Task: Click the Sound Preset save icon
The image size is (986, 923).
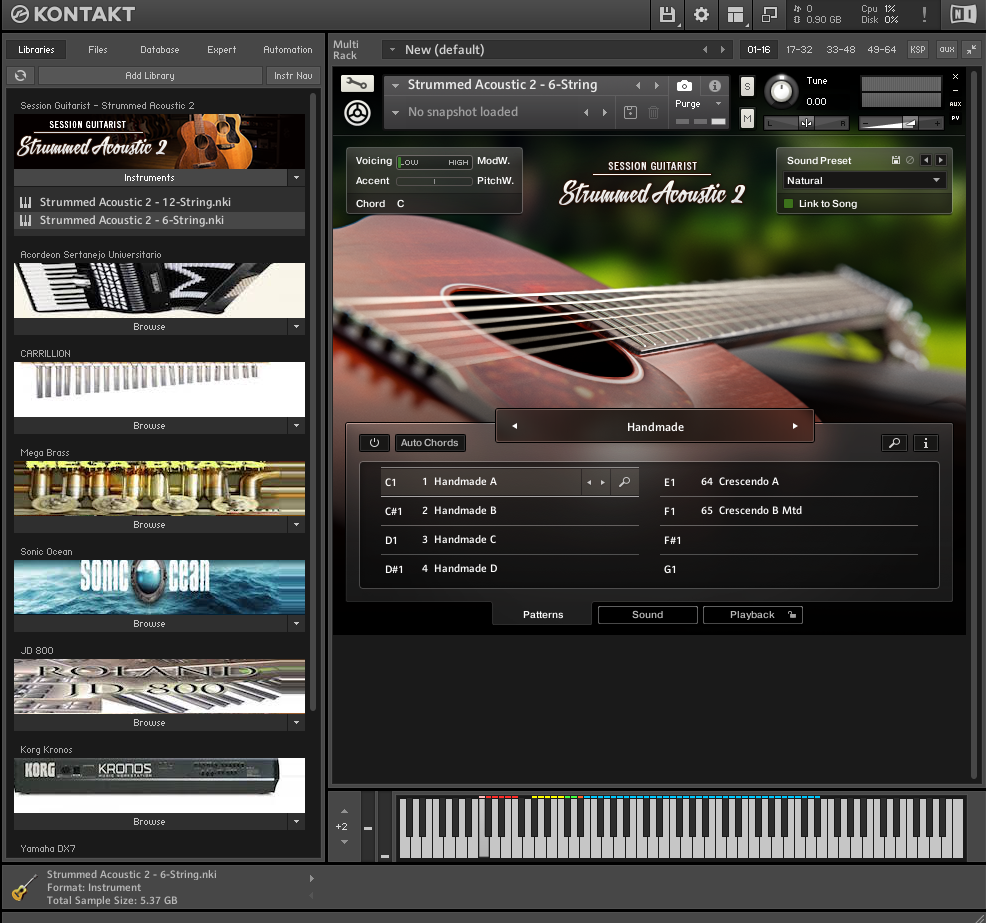Action: 896,160
